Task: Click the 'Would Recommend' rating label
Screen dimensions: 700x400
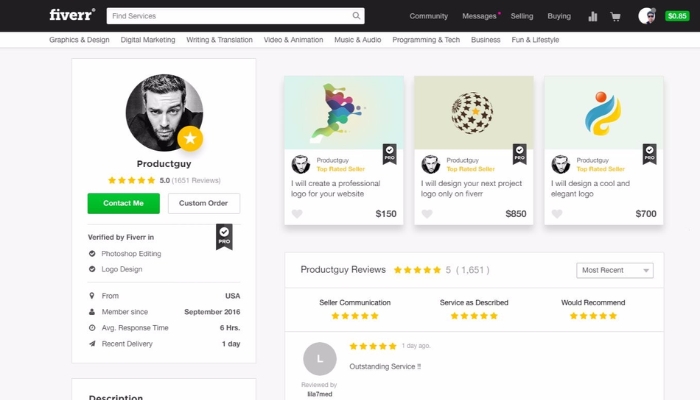Action: tap(593, 302)
